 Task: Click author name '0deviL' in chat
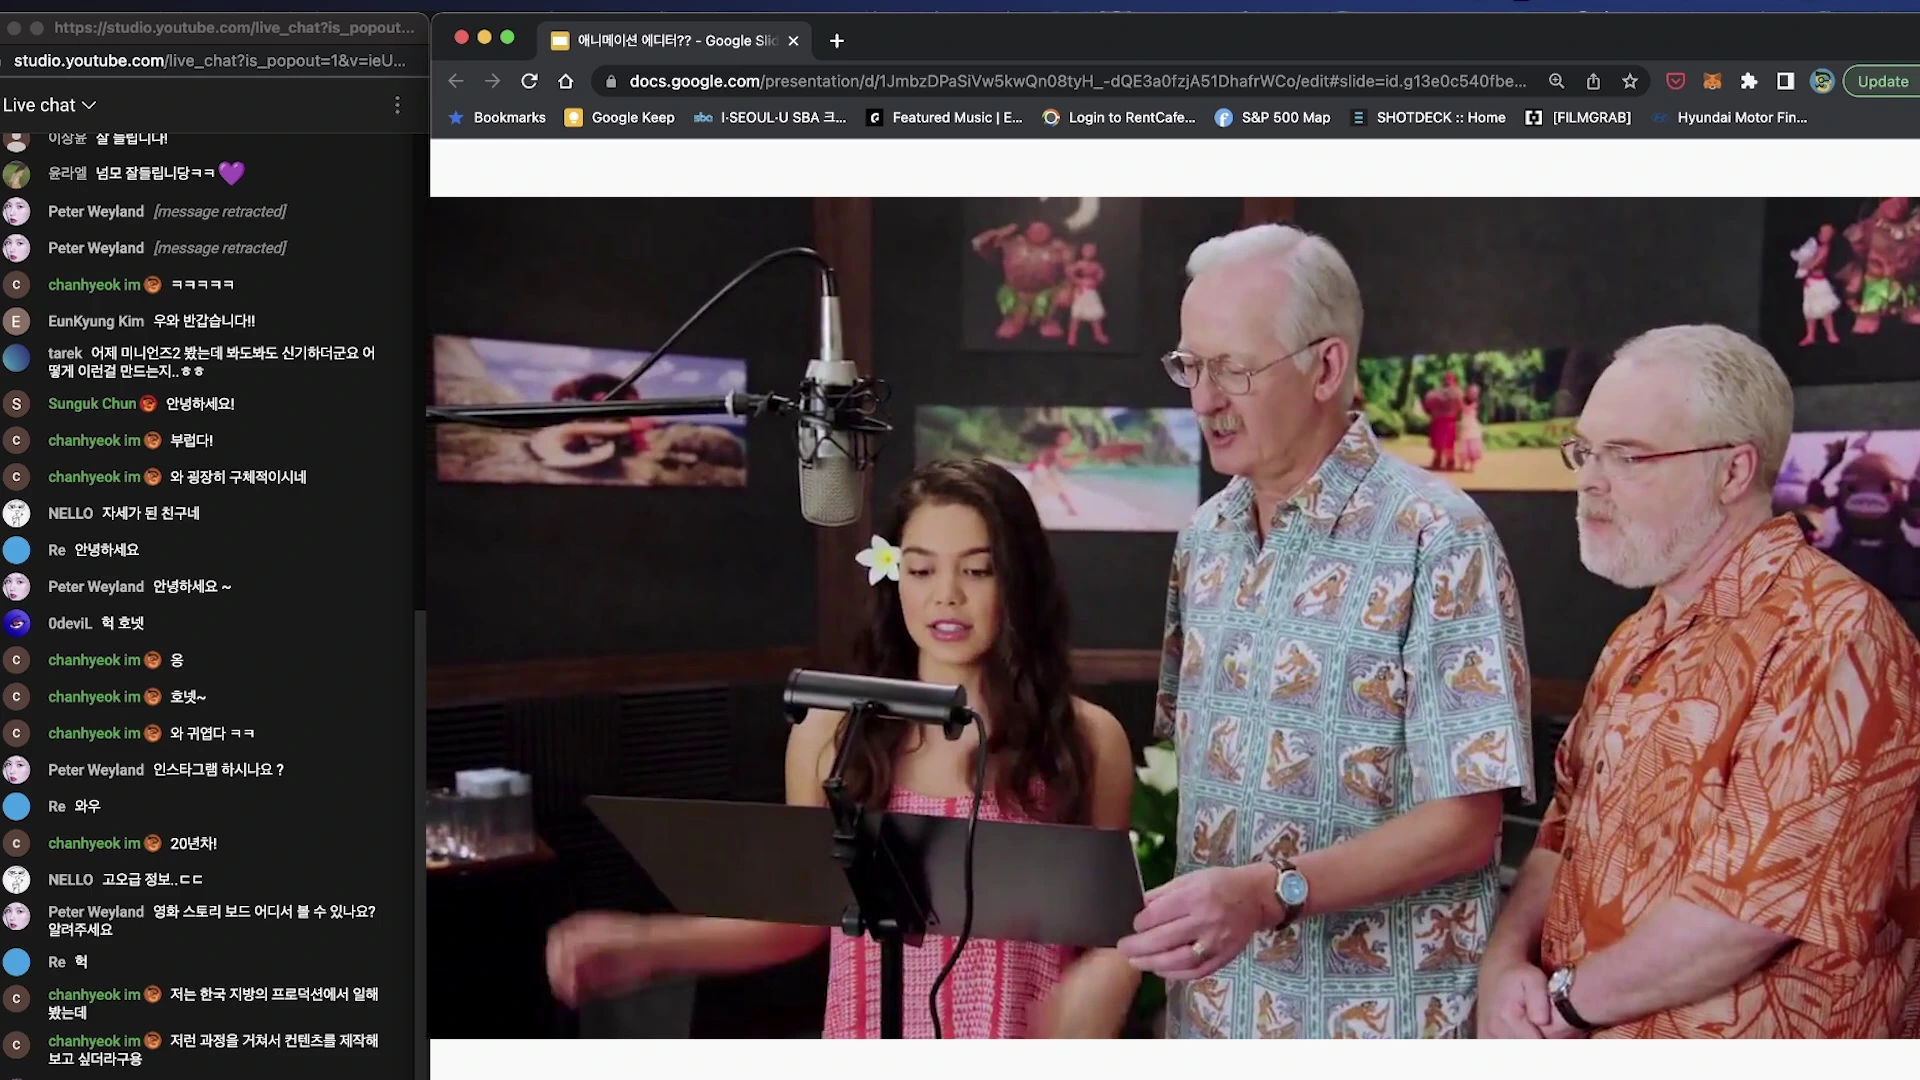click(70, 623)
